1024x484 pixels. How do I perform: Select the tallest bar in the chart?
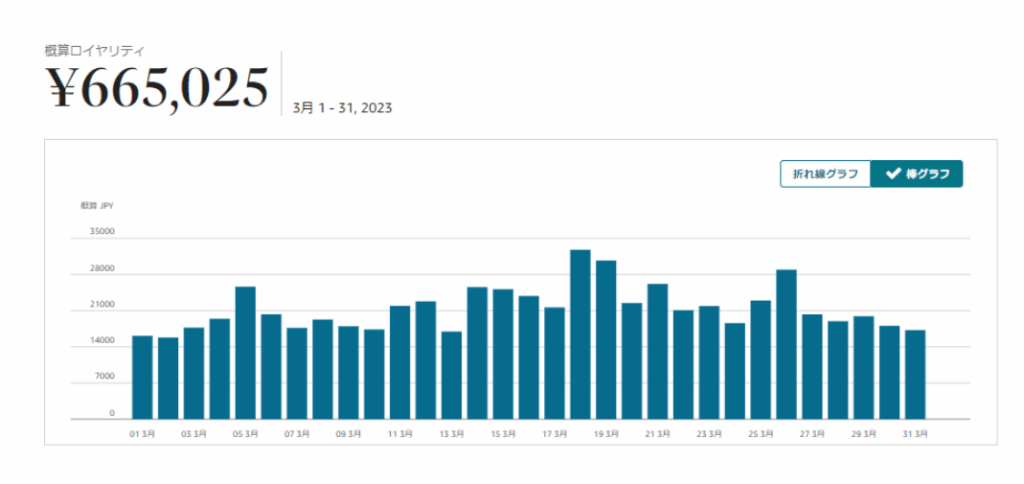click(x=581, y=334)
